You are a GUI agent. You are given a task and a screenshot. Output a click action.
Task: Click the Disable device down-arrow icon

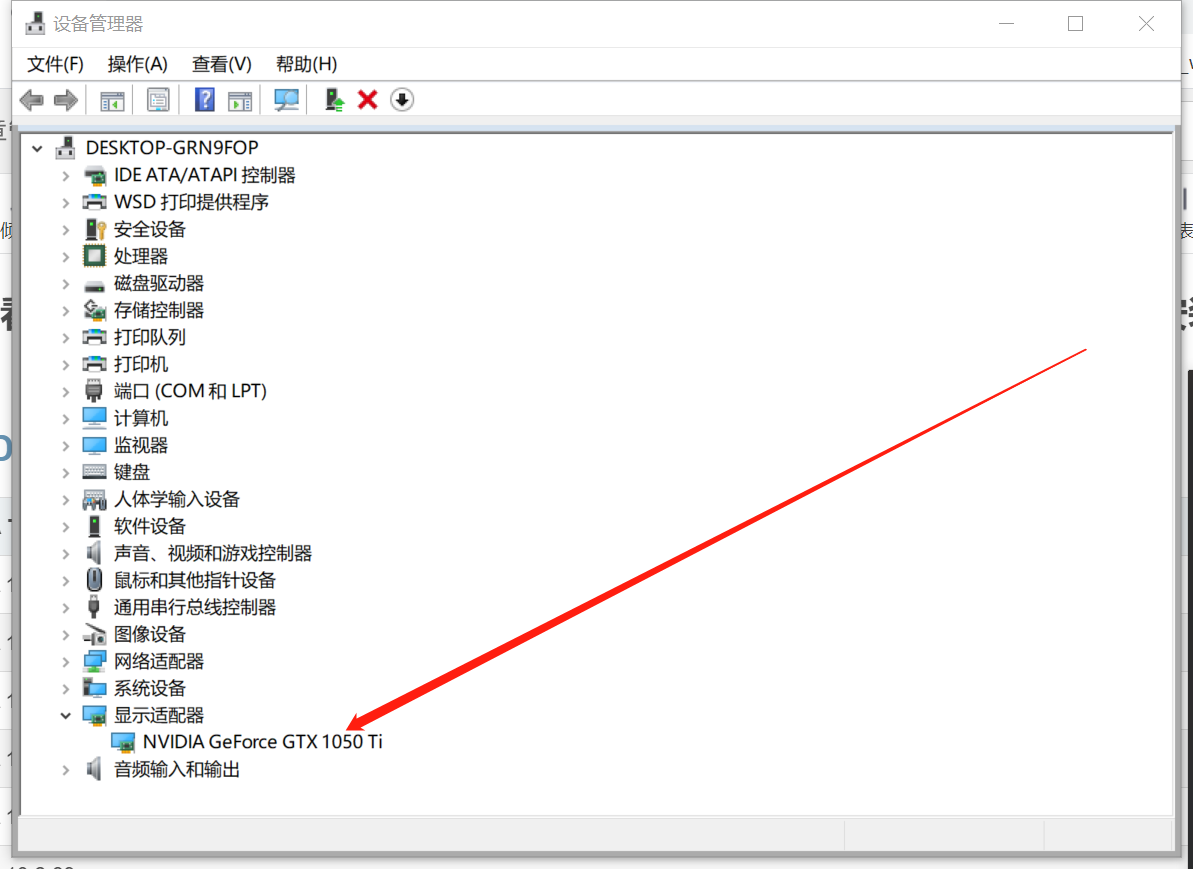pyautogui.click(x=402, y=100)
